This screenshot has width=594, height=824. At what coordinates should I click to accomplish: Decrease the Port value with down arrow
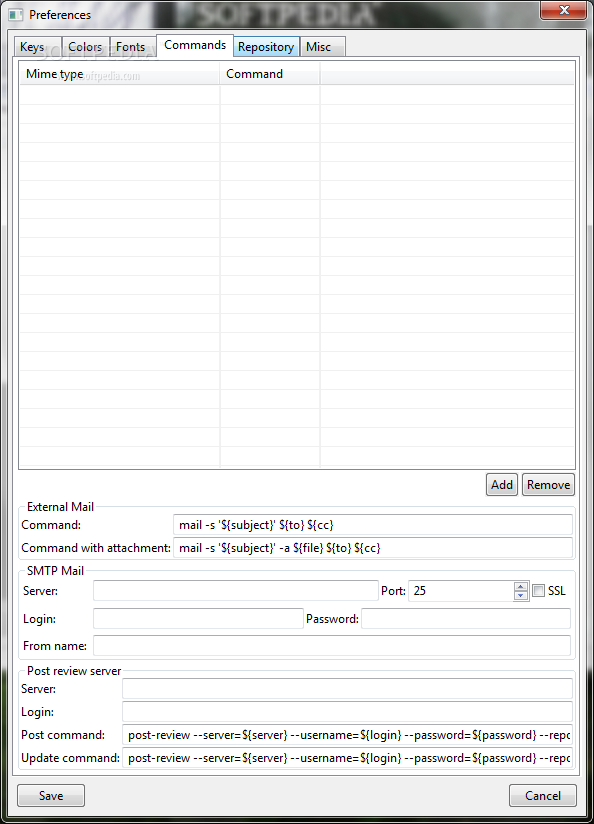click(x=521, y=595)
